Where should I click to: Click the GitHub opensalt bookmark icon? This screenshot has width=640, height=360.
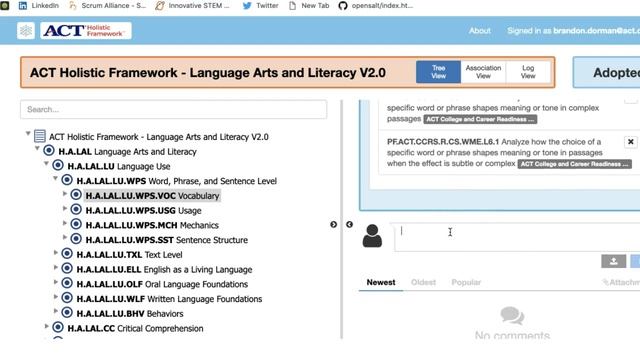pos(343,5)
